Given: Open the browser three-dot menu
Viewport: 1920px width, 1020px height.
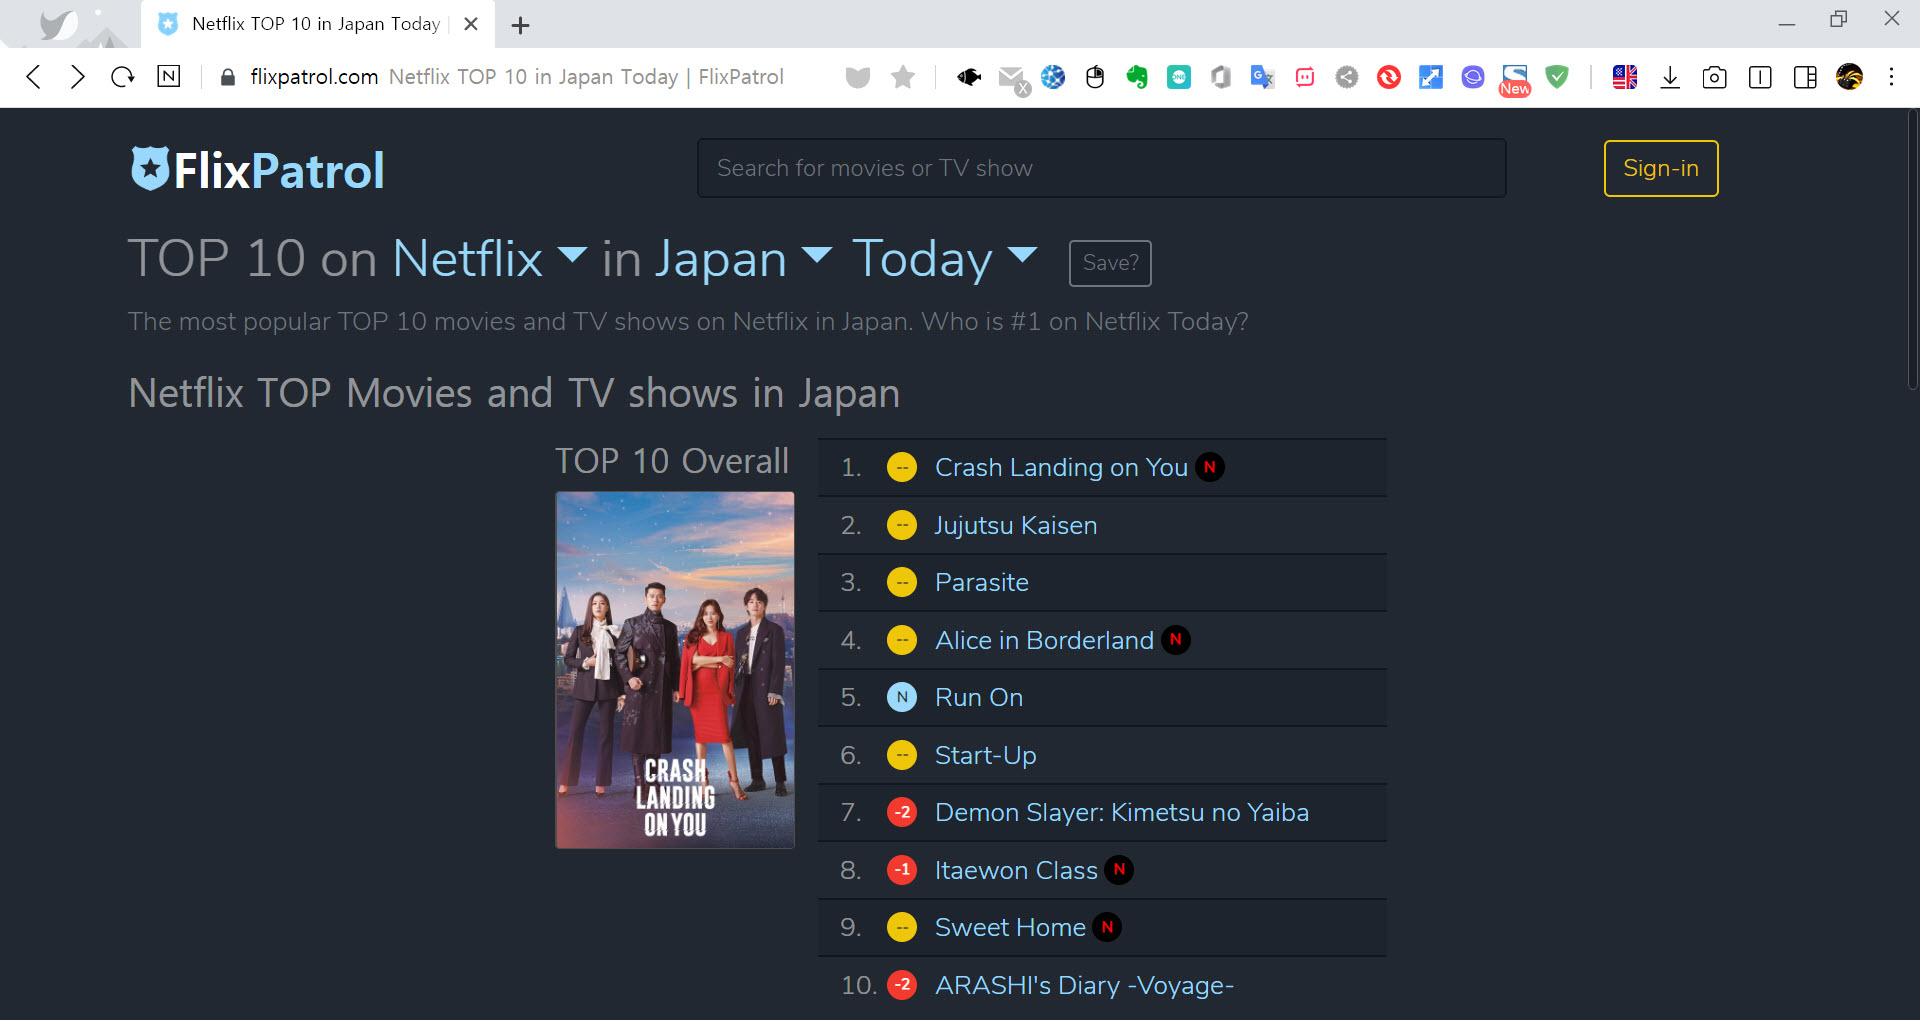Looking at the screenshot, I should click(1891, 77).
